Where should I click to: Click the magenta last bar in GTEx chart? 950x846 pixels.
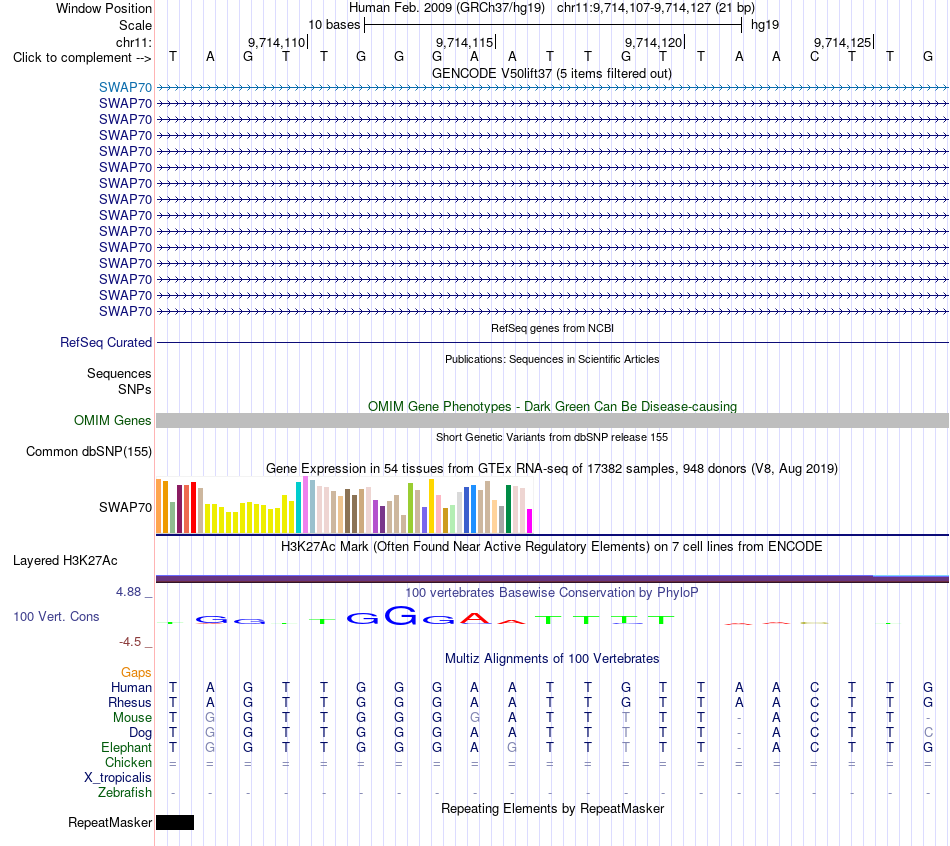pyautogui.click(x=530, y=521)
